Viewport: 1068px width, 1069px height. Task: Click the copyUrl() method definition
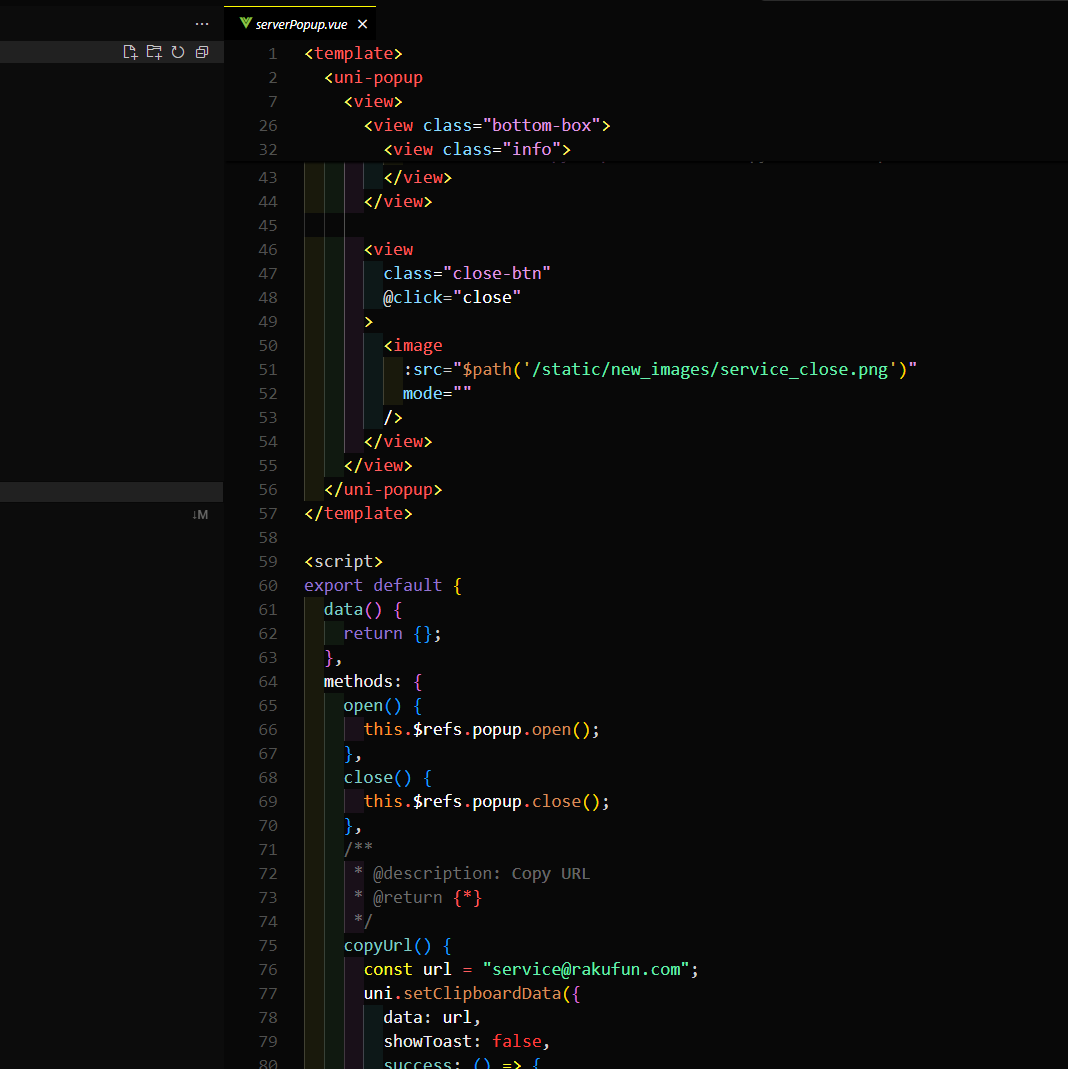tap(397, 946)
